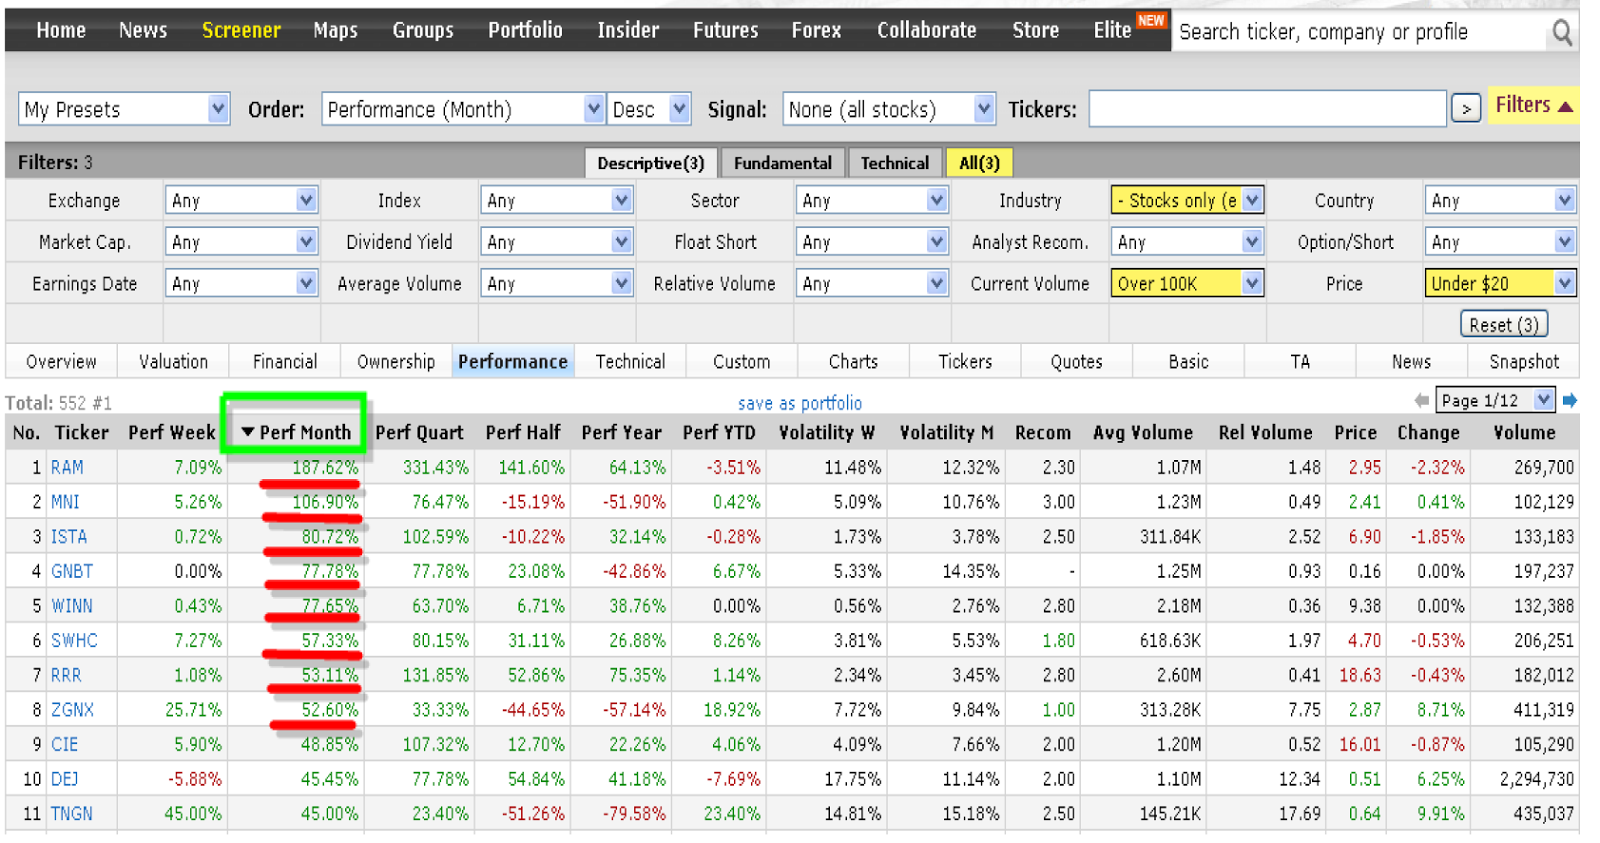
Task: Click the Total: 552 #1 text
Action: (59, 403)
